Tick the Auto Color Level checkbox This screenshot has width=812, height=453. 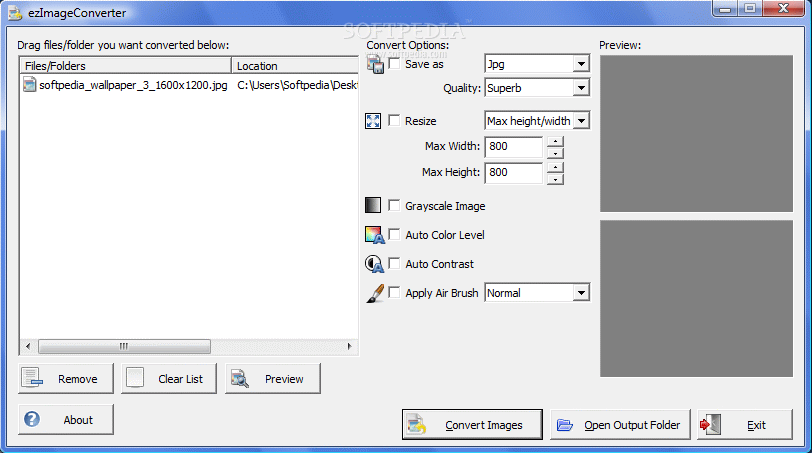point(394,235)
